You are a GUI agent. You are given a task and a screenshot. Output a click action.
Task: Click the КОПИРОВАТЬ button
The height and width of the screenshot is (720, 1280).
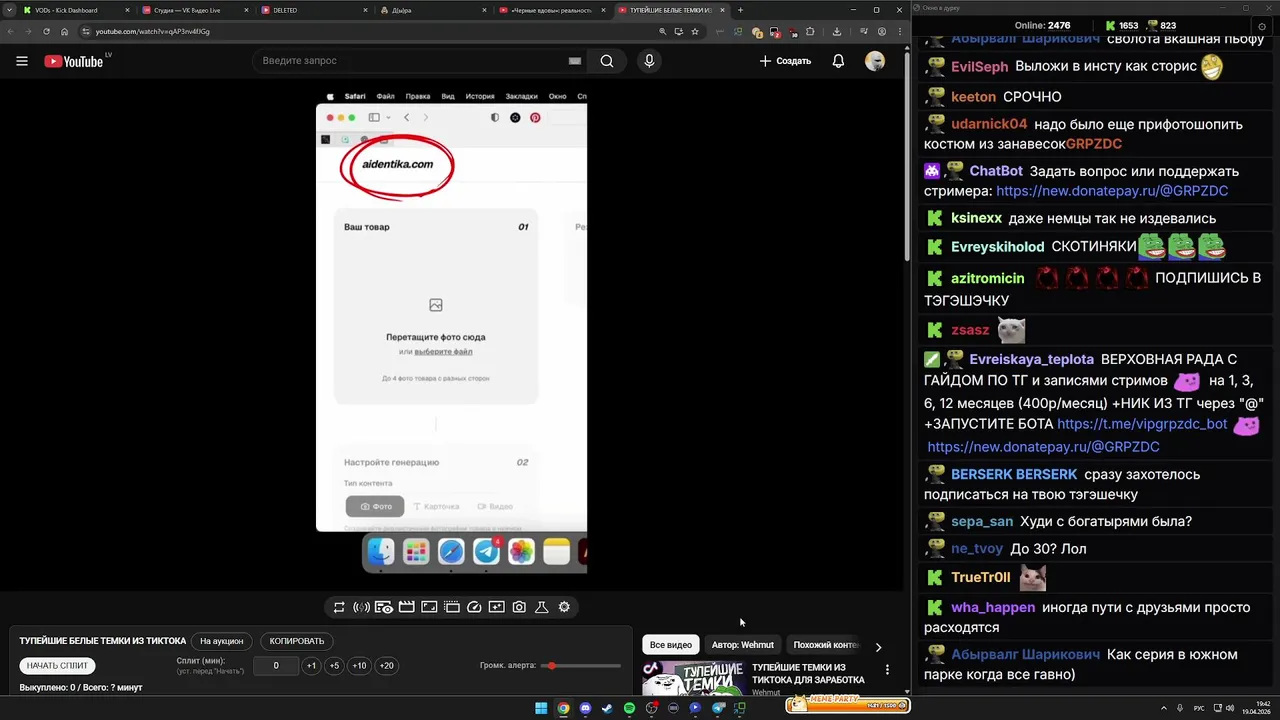pos(297,641)
